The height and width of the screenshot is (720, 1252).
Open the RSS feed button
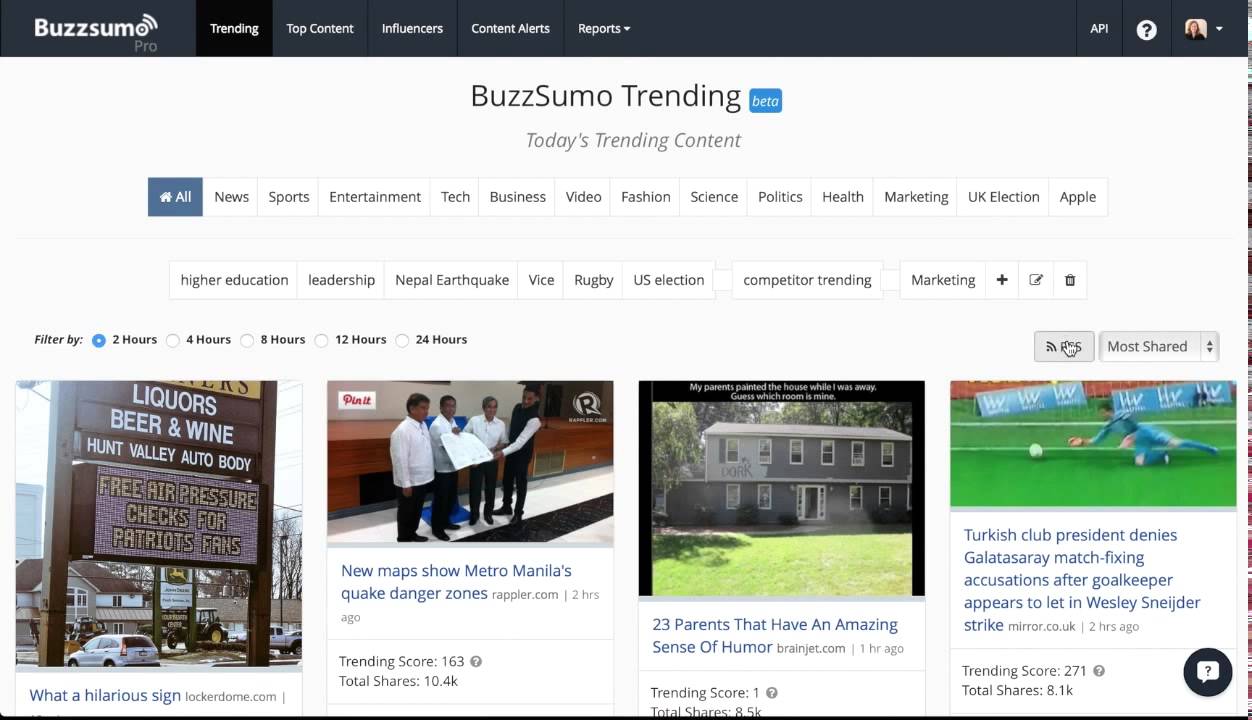click(1064, 346)
